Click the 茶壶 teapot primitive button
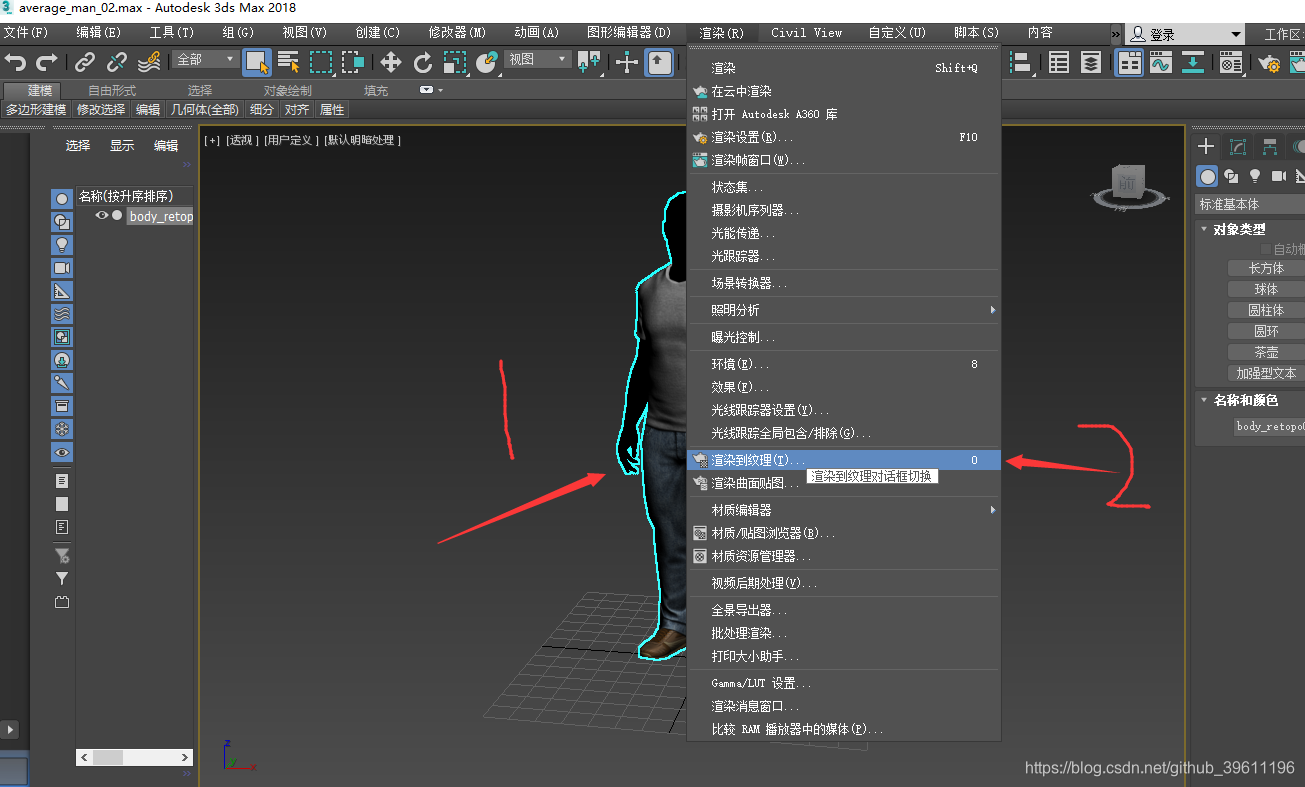Image resolution: width=1305 pixels, height=787 pixels. [1266, 352]
